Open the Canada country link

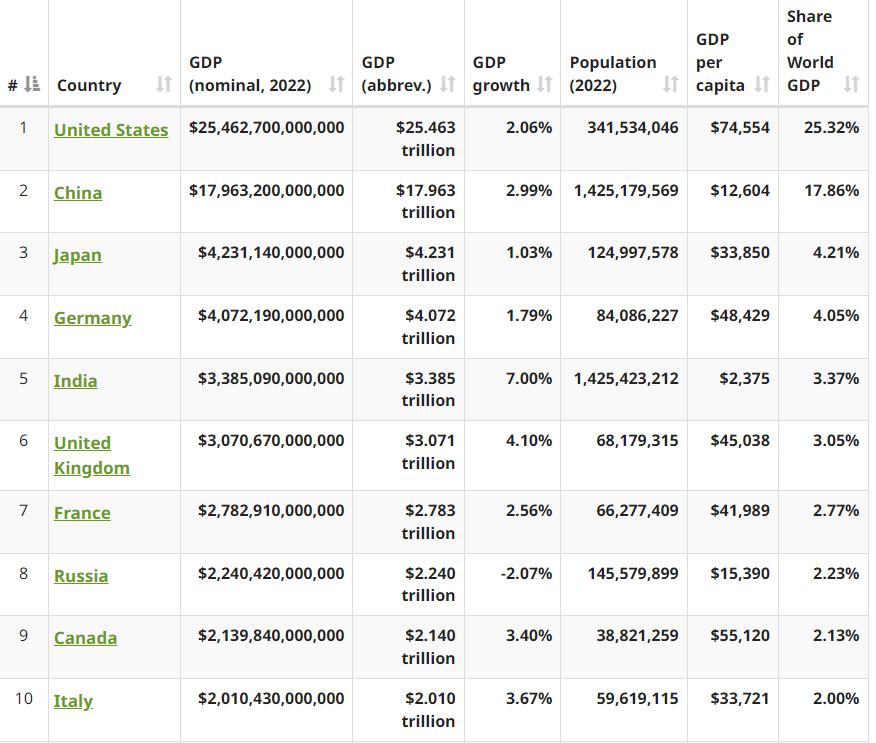point(85,638)
